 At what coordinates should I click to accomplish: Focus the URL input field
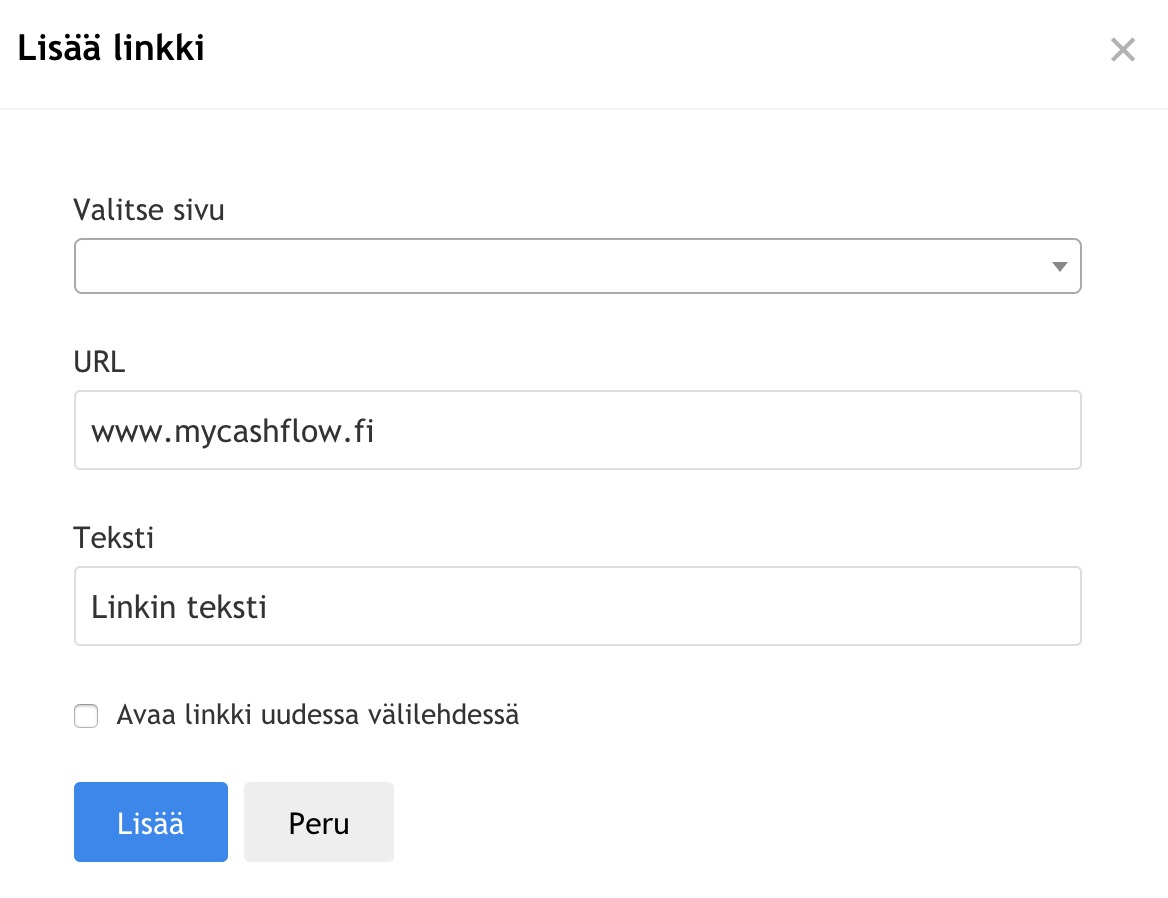coord(577,430)
